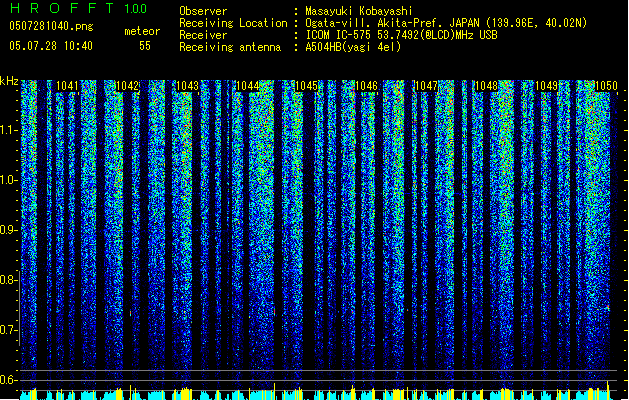Image resolution: width=629 pixels, height=400 pixels.
Task: Click the 1041 time marker
Action: (67, 86)
